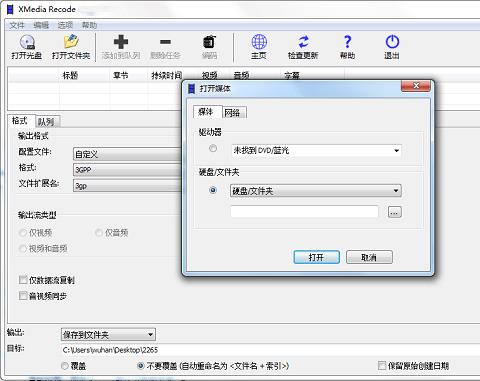This screenshot has width=480, height=381.
Task: Click the Open Folder (打开文件夹) toolbar icon
Action: pyautogui.click(x=71, y=41)
